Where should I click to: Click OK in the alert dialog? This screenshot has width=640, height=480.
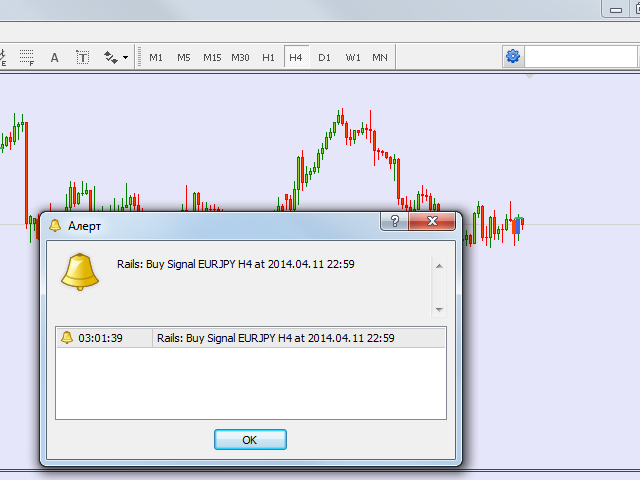click(250, 440)
